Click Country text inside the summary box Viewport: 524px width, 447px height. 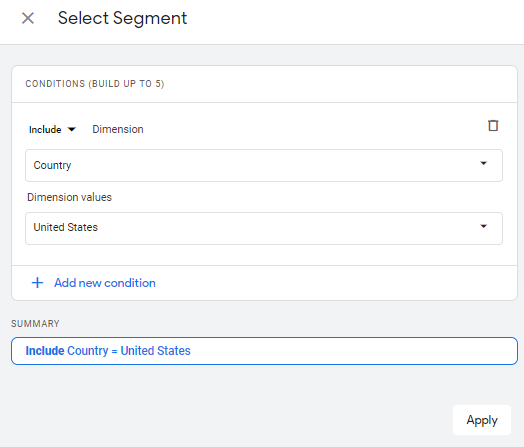tap(88, 351)
